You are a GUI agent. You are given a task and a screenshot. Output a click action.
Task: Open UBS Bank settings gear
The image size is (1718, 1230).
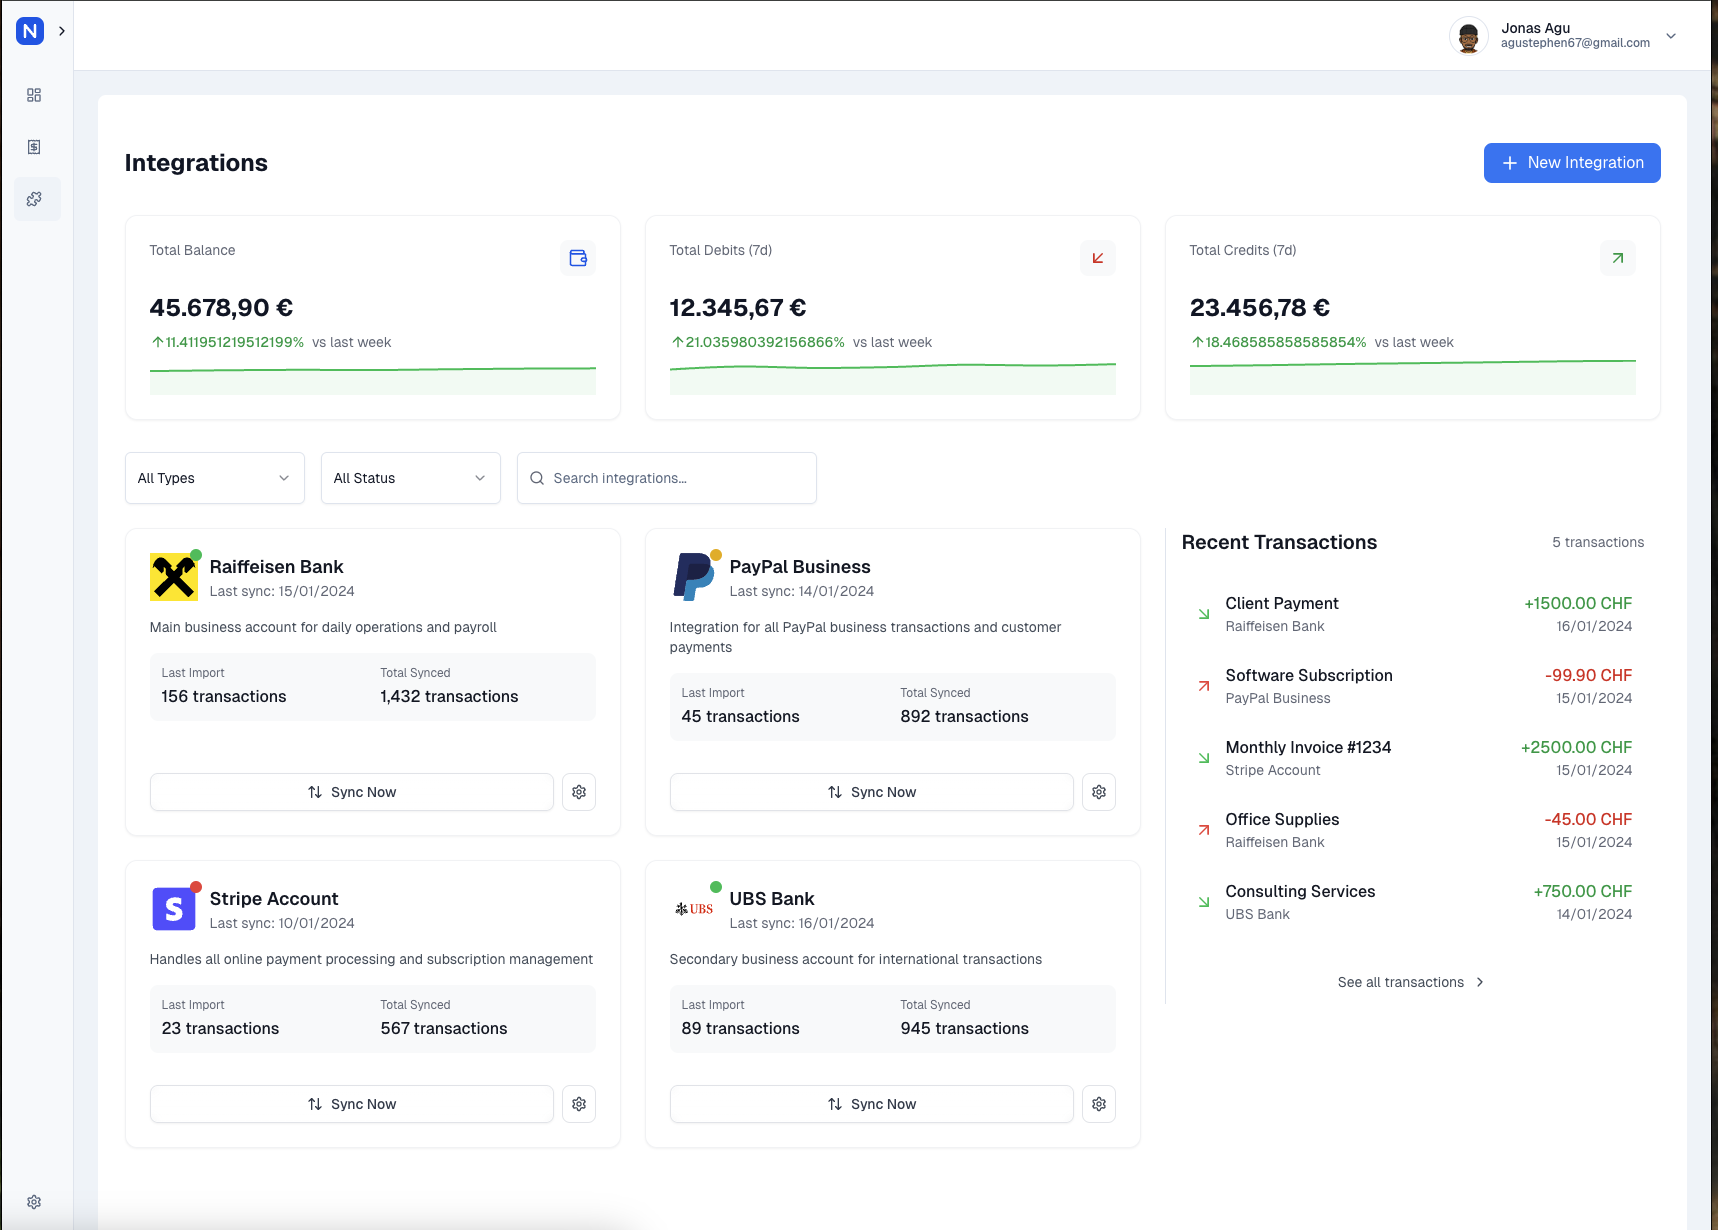coord(1099,1104)
